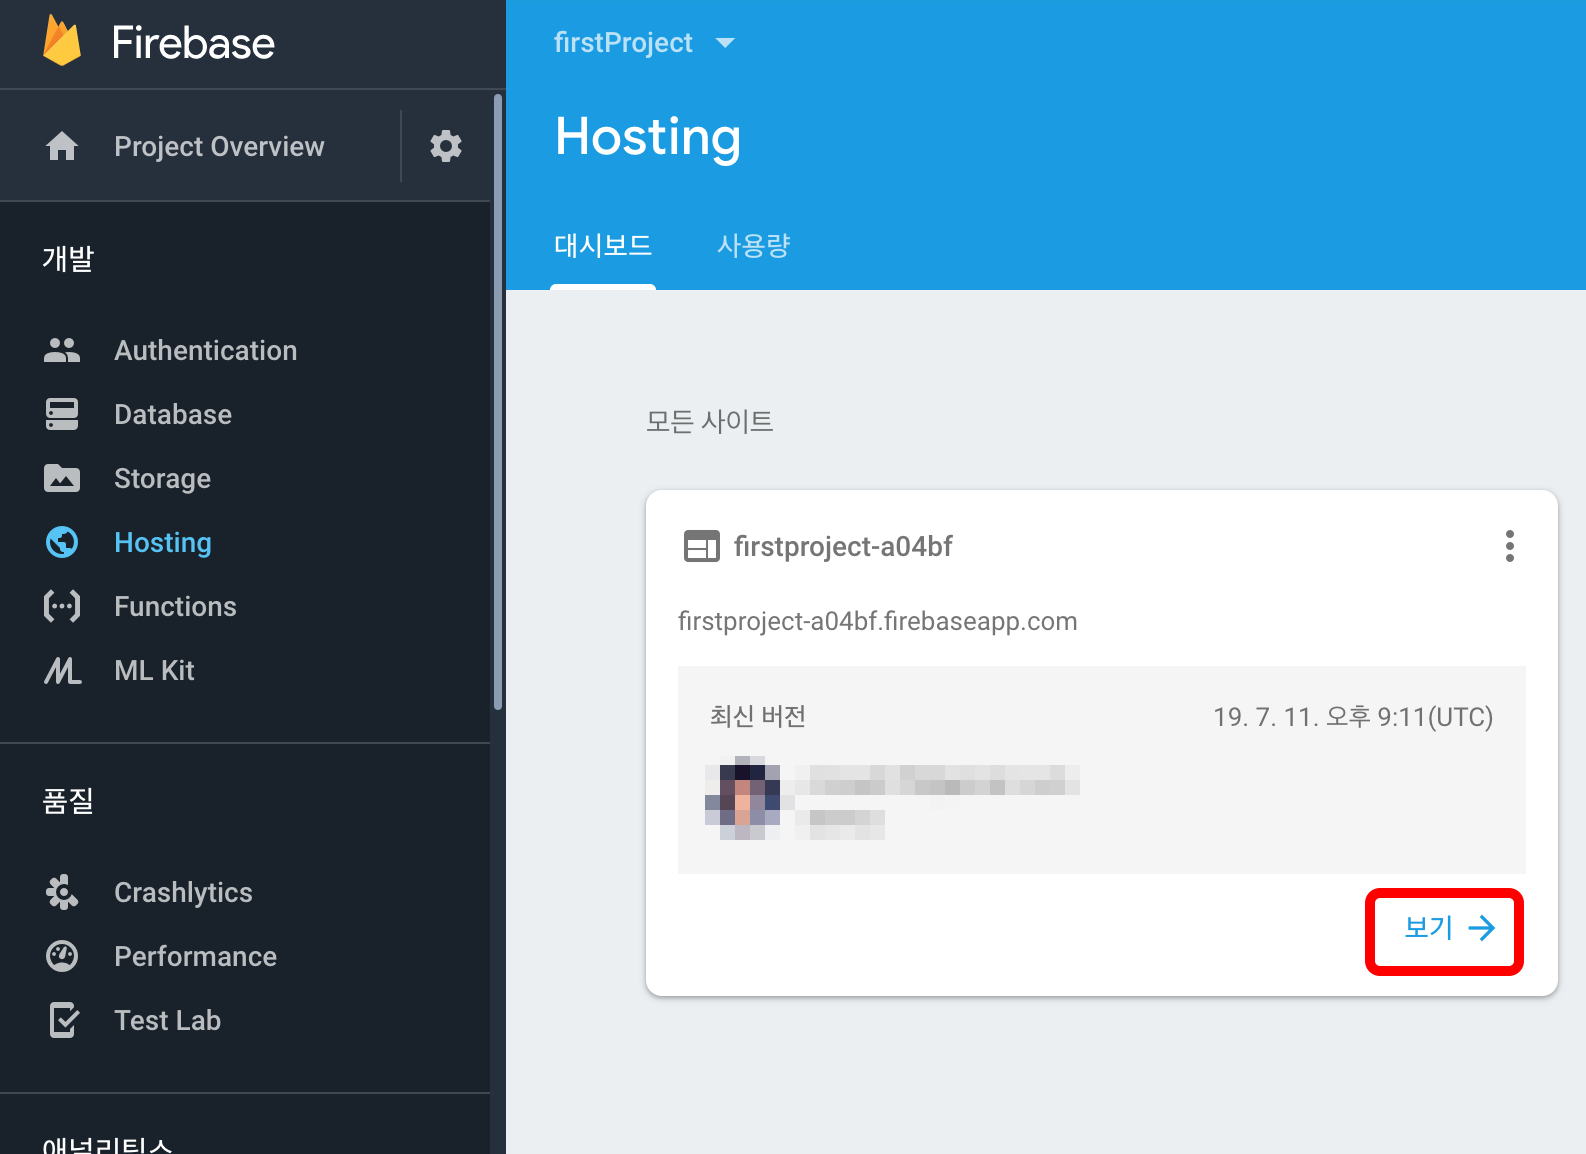Click the Performance gauge icon

click(62, 956)
